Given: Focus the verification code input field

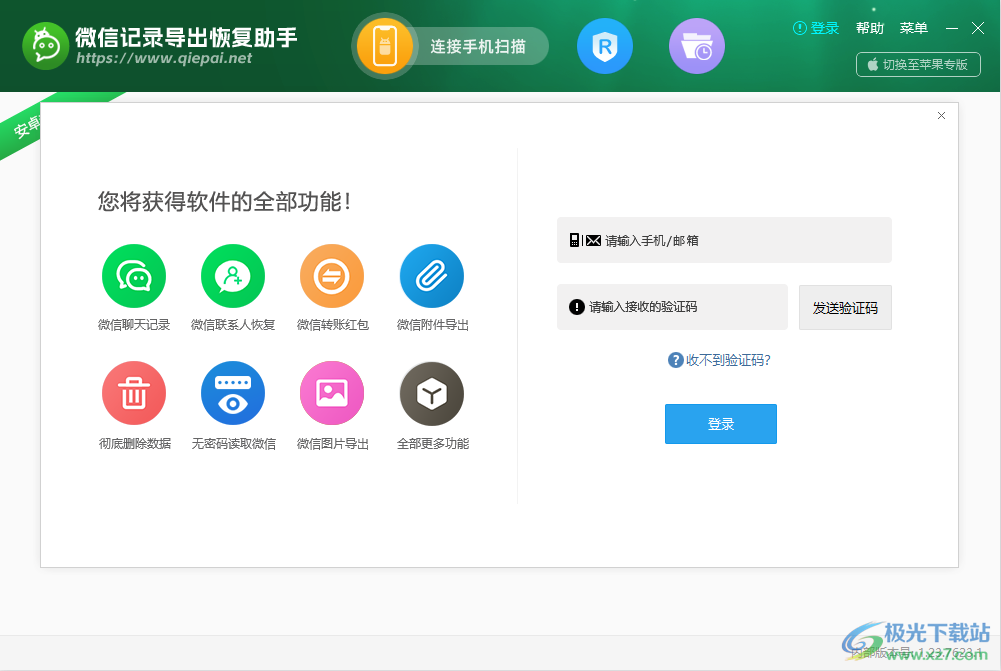Looking at the screenshot, I should tap(672, 307).
